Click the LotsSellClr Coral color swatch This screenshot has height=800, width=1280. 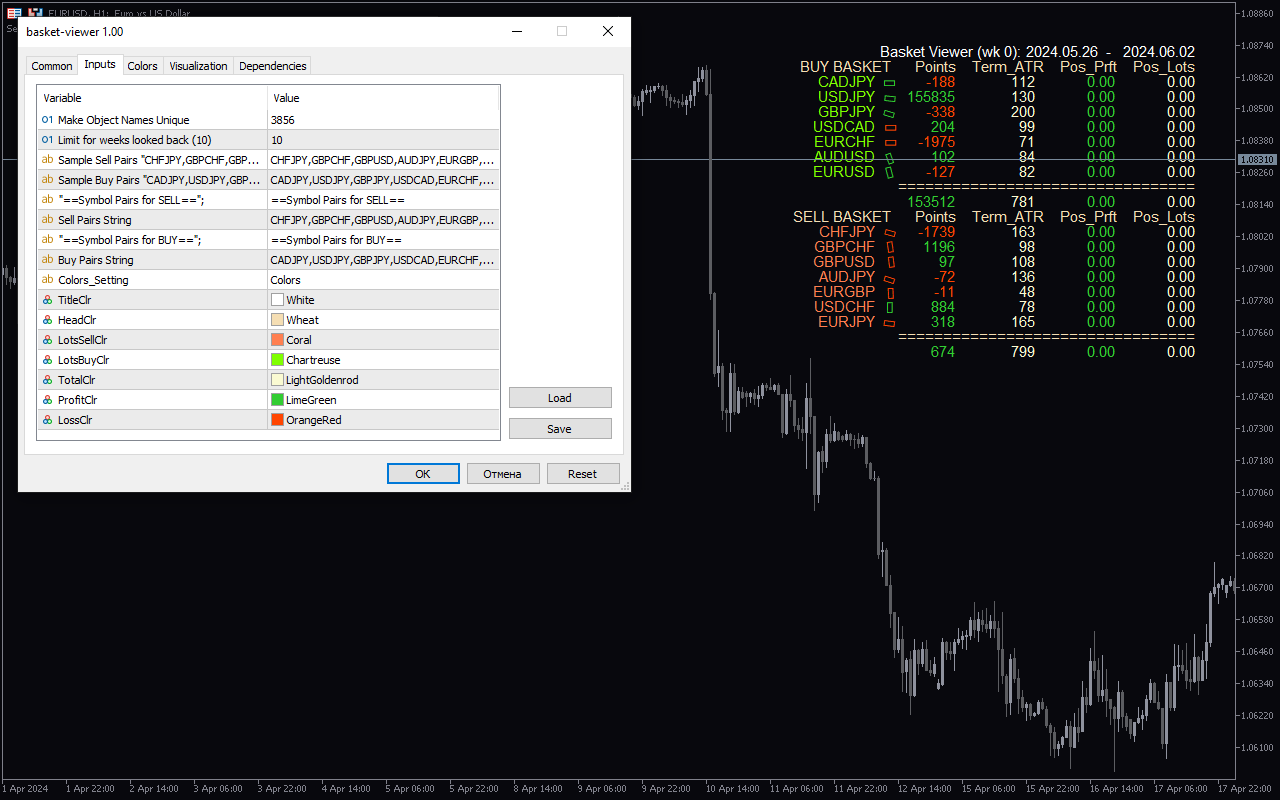pyautogui.click(x=277, y=340)
